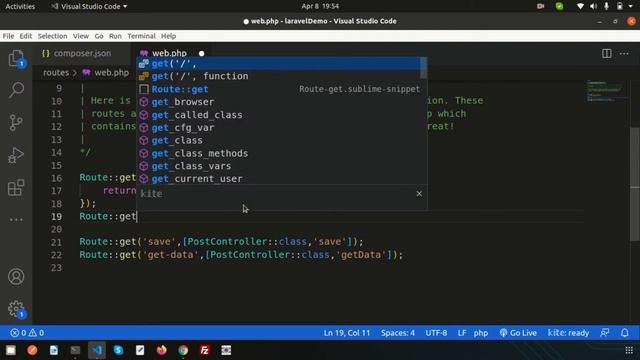Select get_called_class suggestion

pyautogui.click(x=278, y=115)
